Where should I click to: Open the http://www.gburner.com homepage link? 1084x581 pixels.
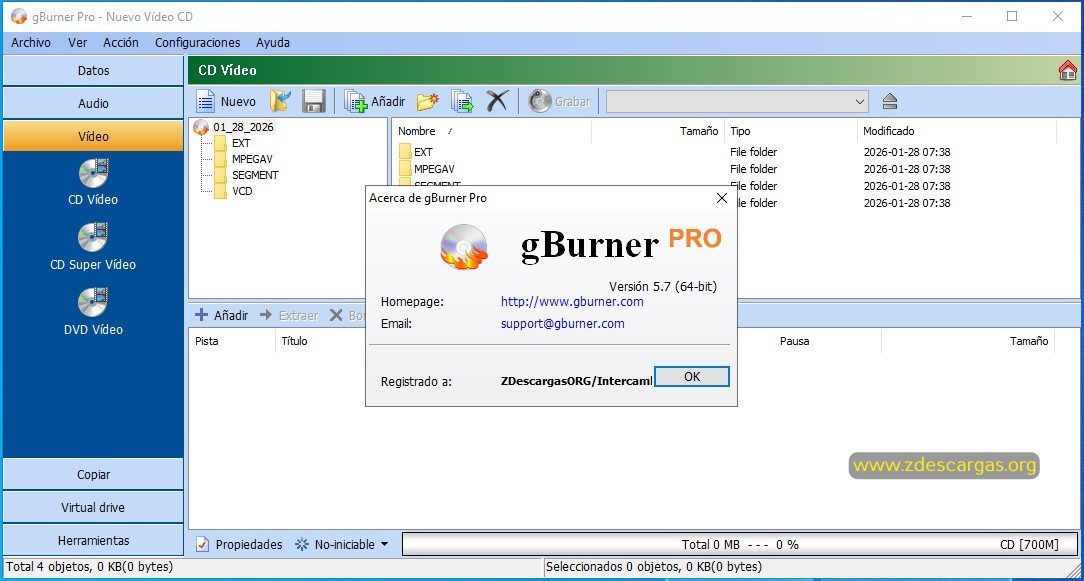click(x=572, y=302)
